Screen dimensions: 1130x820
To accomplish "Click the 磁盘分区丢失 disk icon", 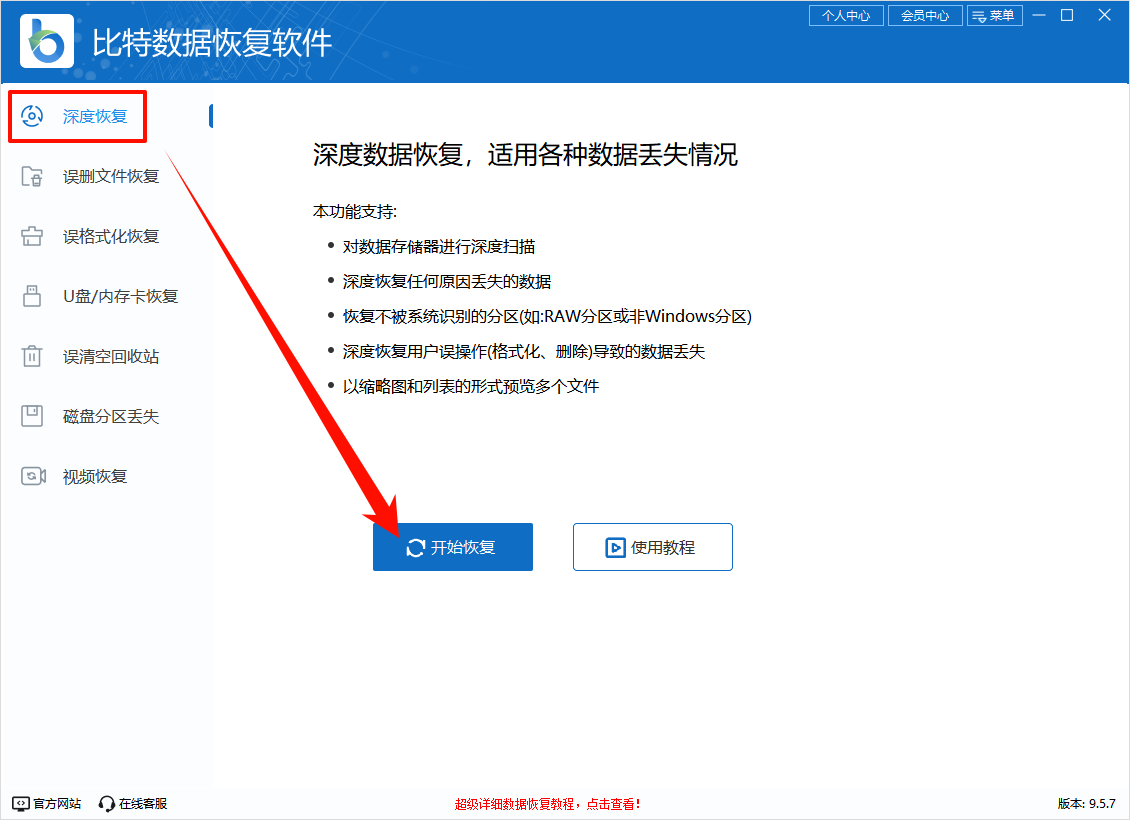I will [32, 416].
